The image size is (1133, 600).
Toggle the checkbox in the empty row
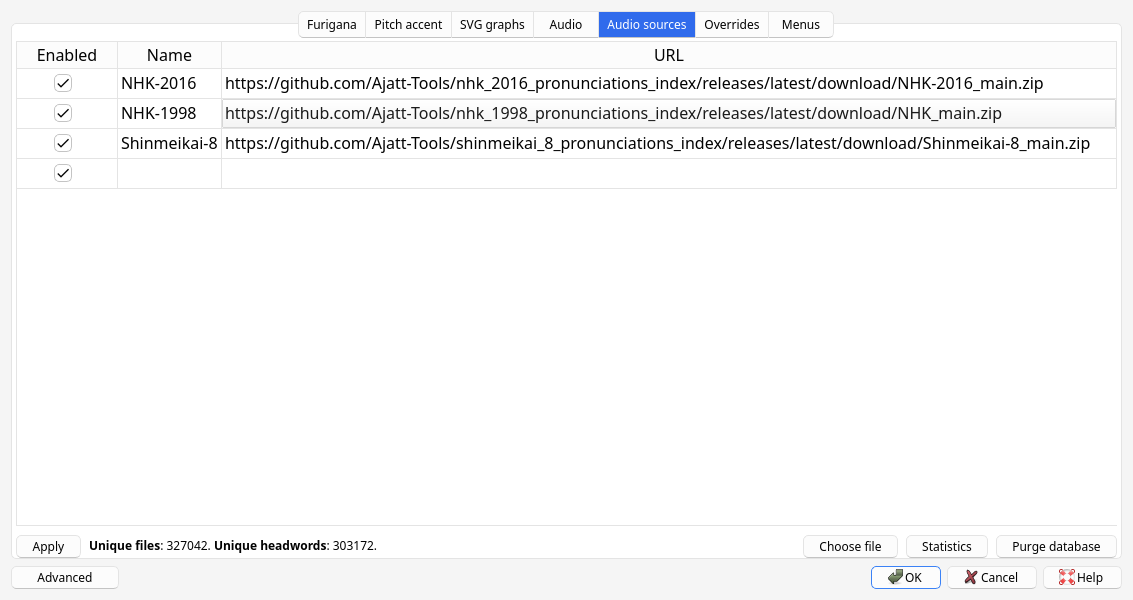click(x=63, y=173)
